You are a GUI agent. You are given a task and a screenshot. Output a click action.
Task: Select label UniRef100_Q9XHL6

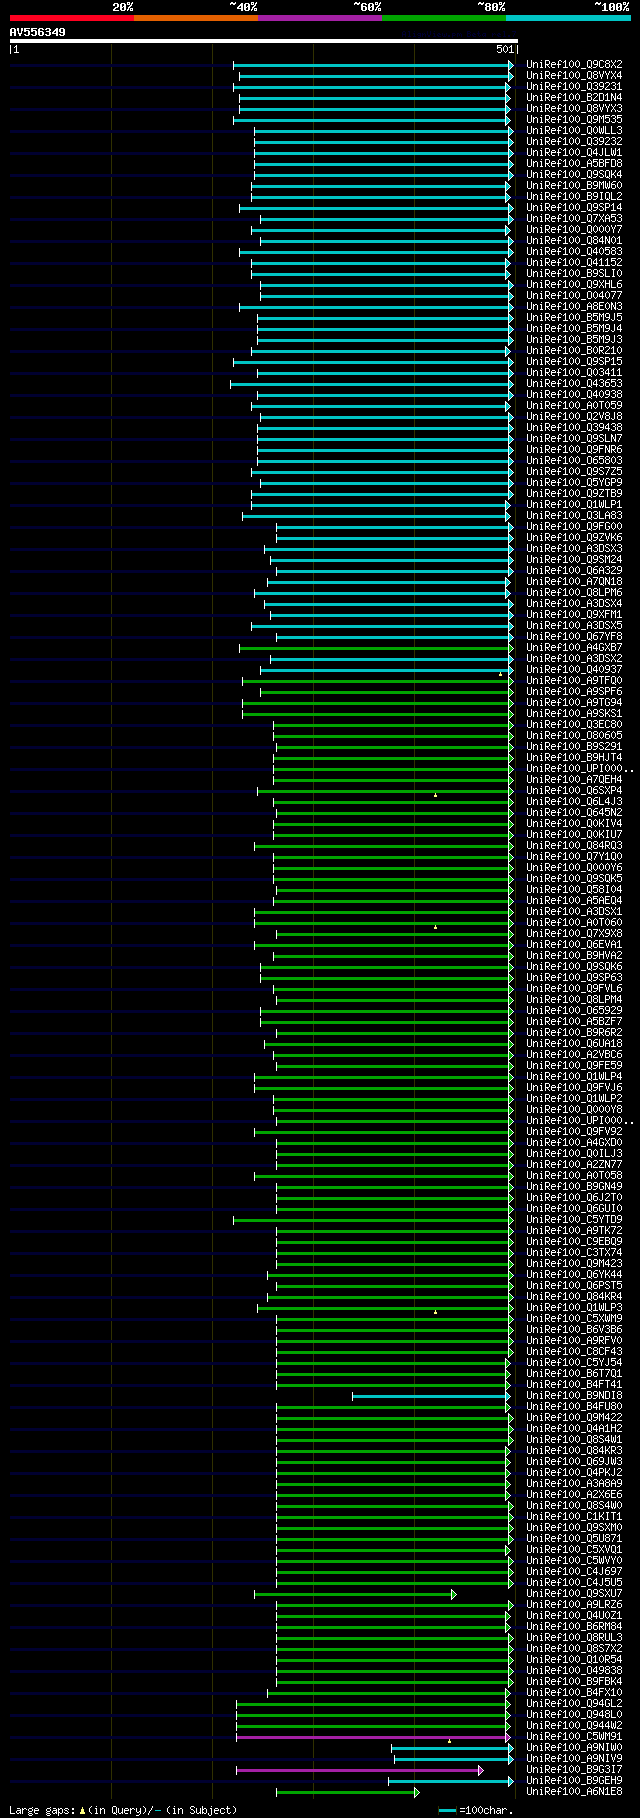tap(574, 285)
